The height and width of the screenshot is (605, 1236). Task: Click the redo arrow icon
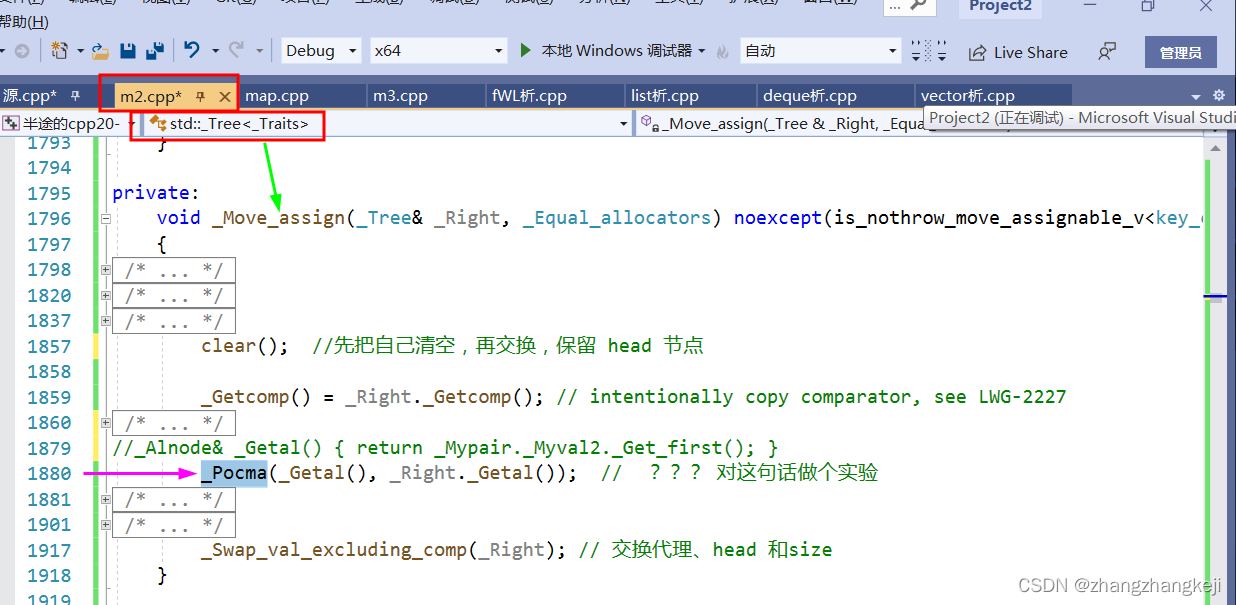pos(236,50)
